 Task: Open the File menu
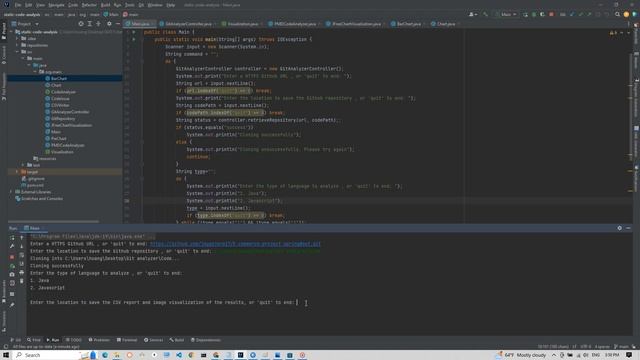click(x=18, y=5)
